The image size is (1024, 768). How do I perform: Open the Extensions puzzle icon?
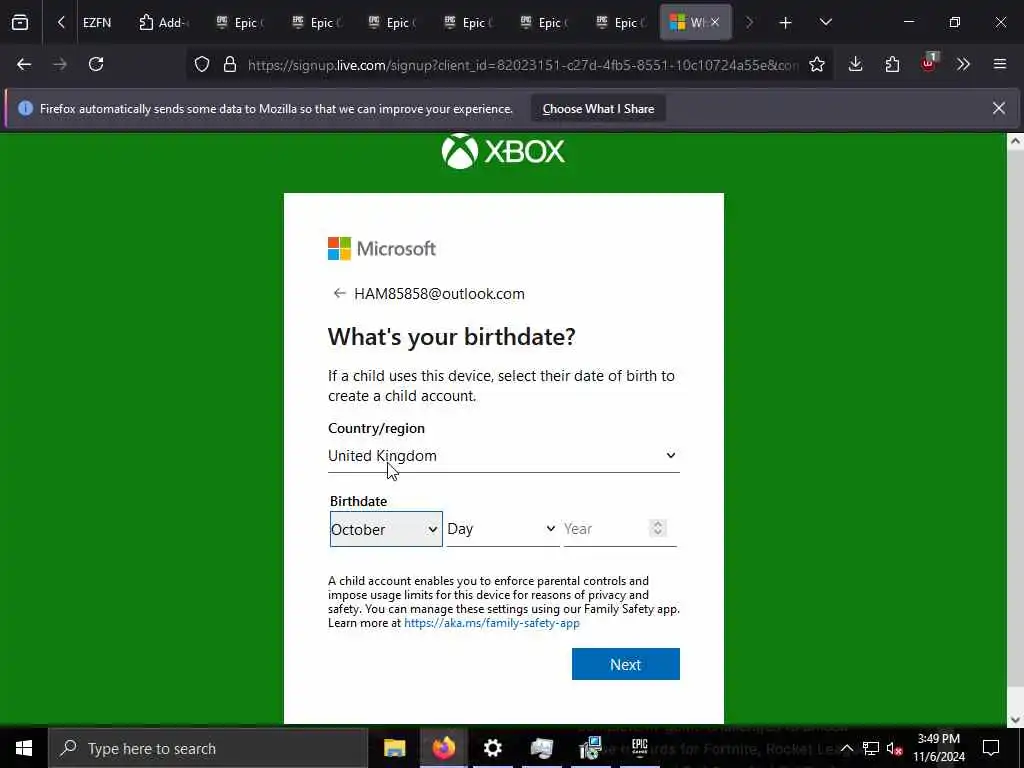pos(892,64)
